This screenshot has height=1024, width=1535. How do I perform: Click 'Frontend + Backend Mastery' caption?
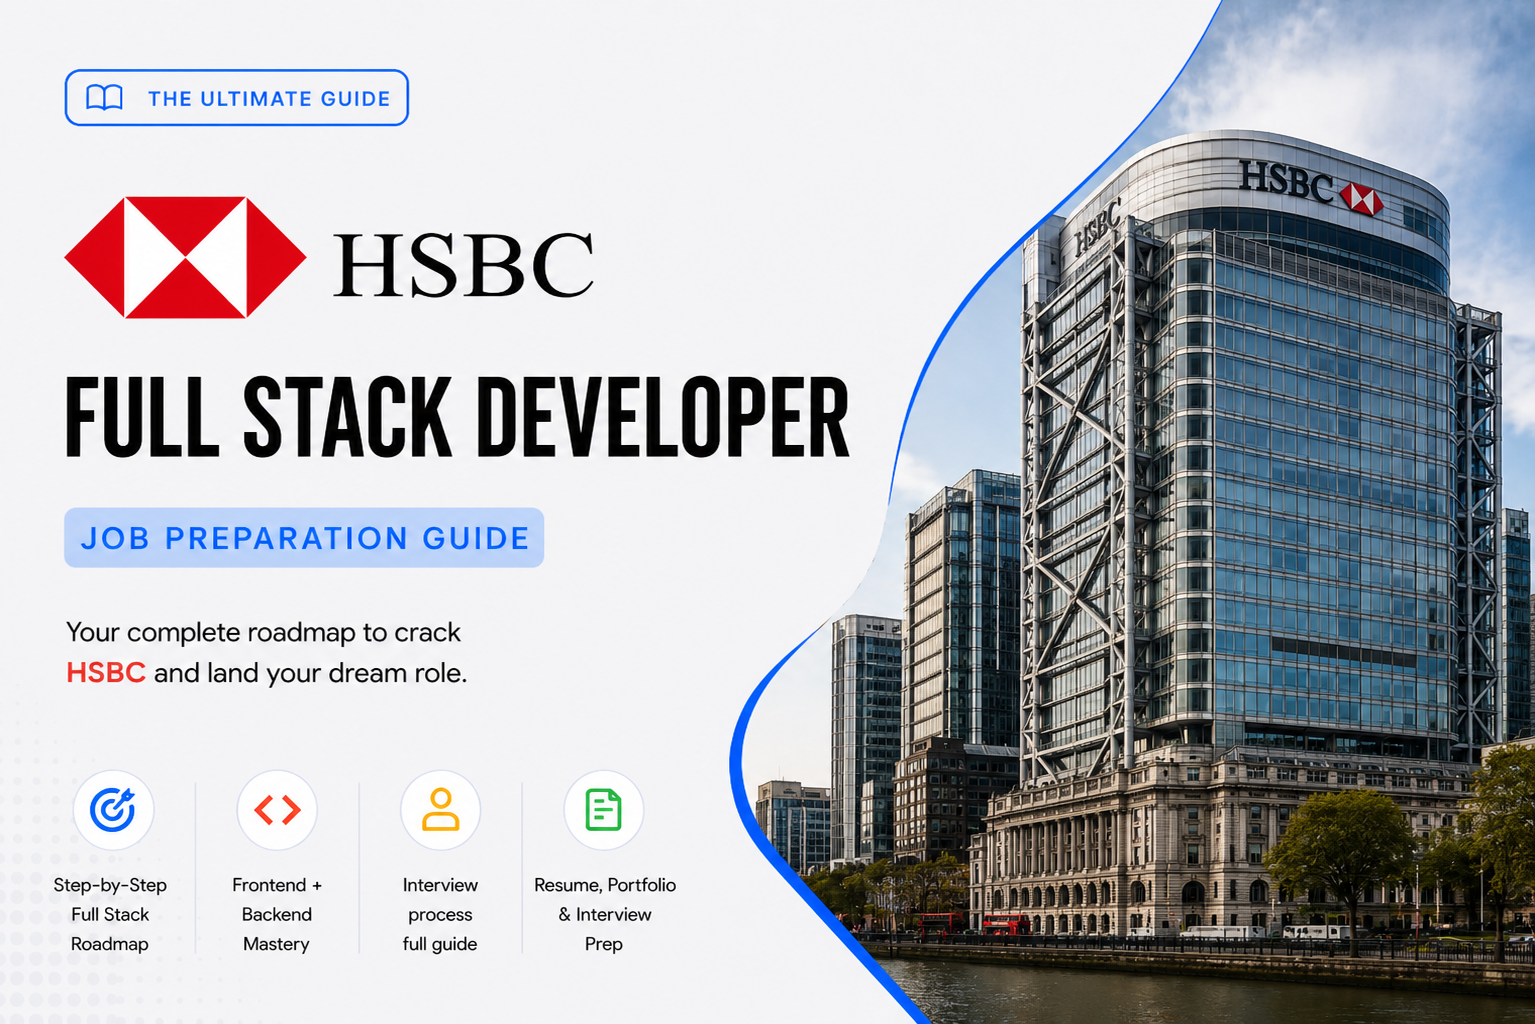point(277,914)
